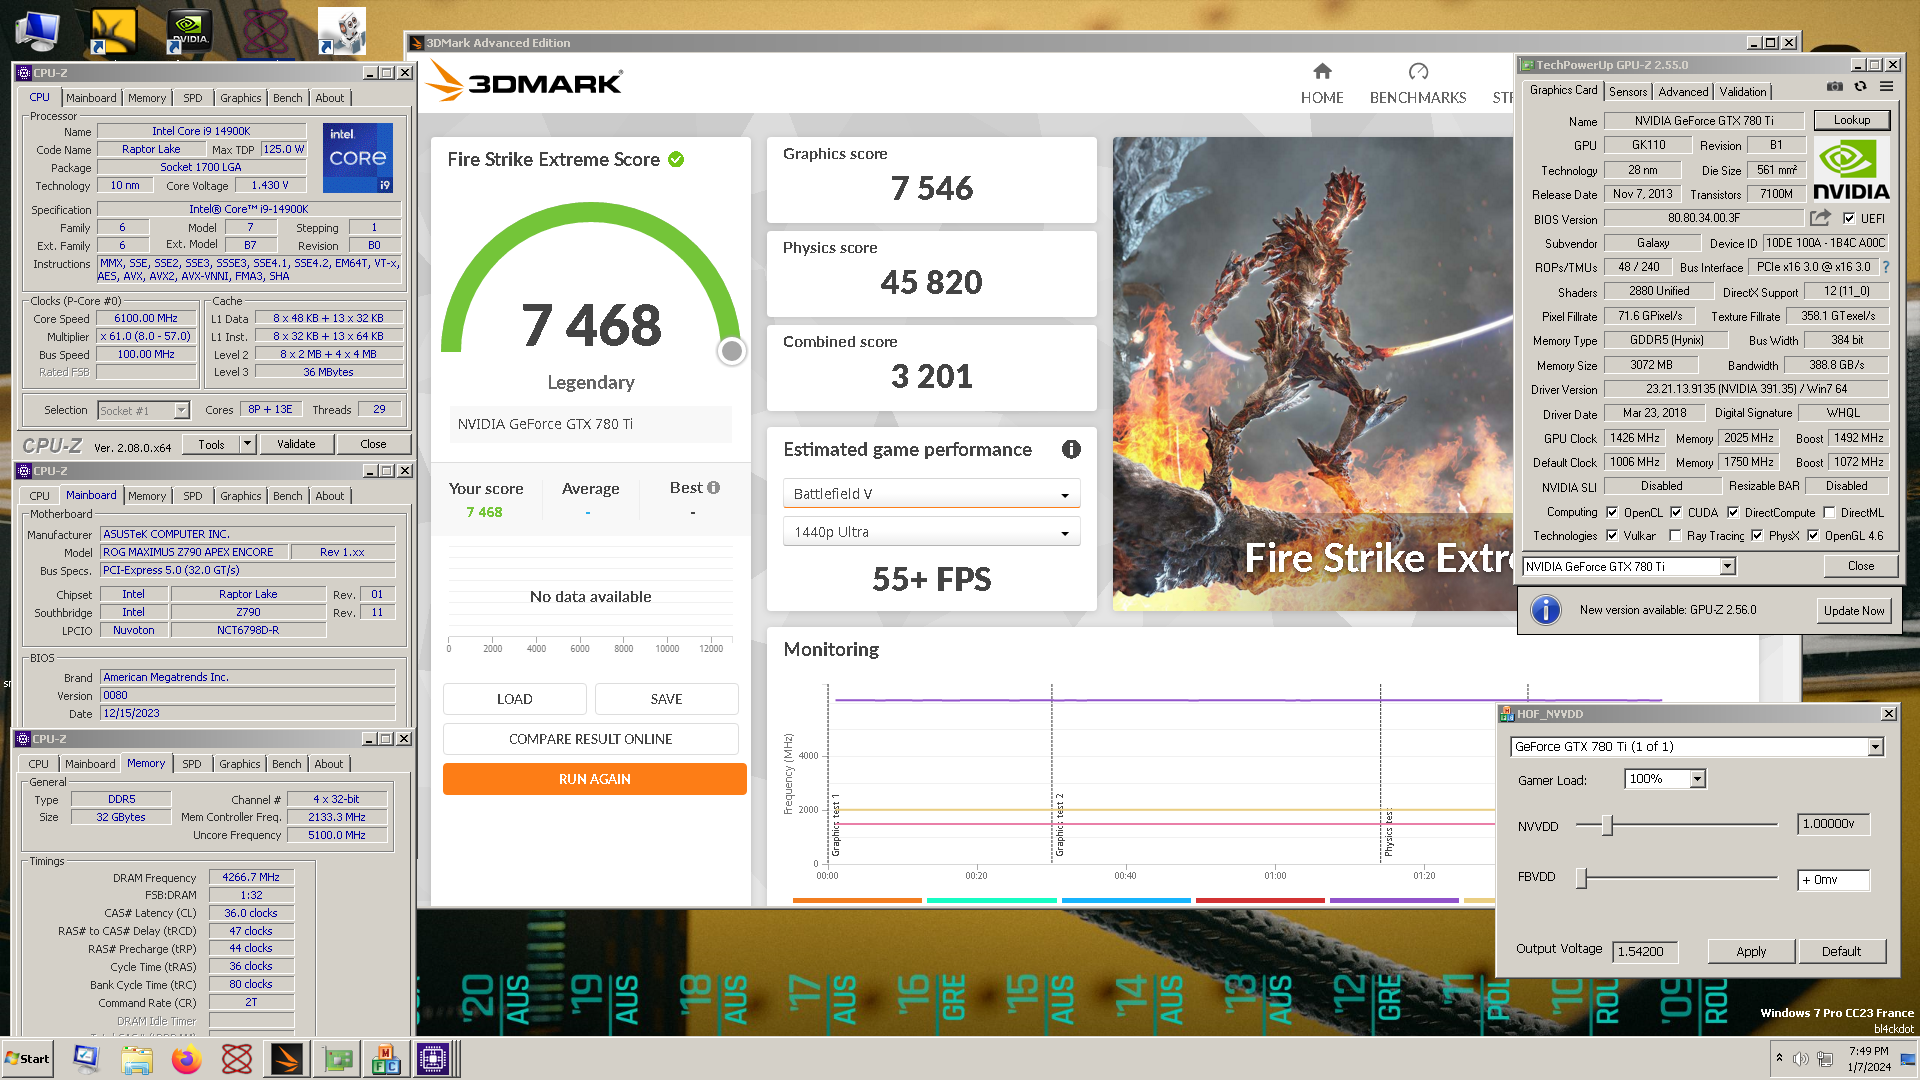Switch to CPU-Z purple chip taskbar icon
The height and width of the screenshot is (1080, 1920).
pos(433,1059)
